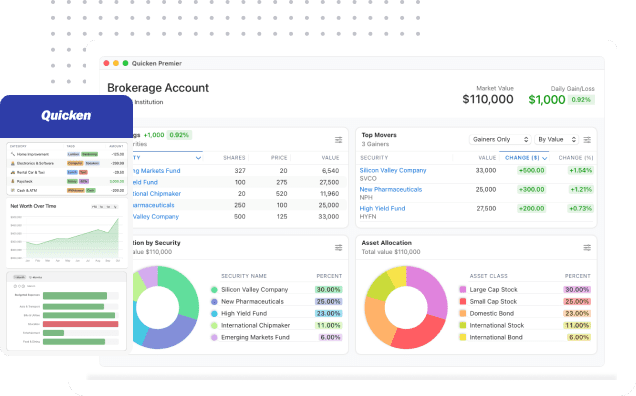Click the Electronics & Software category icon
The width and height of the screenshot is (636, 396).
pos(13,163)
